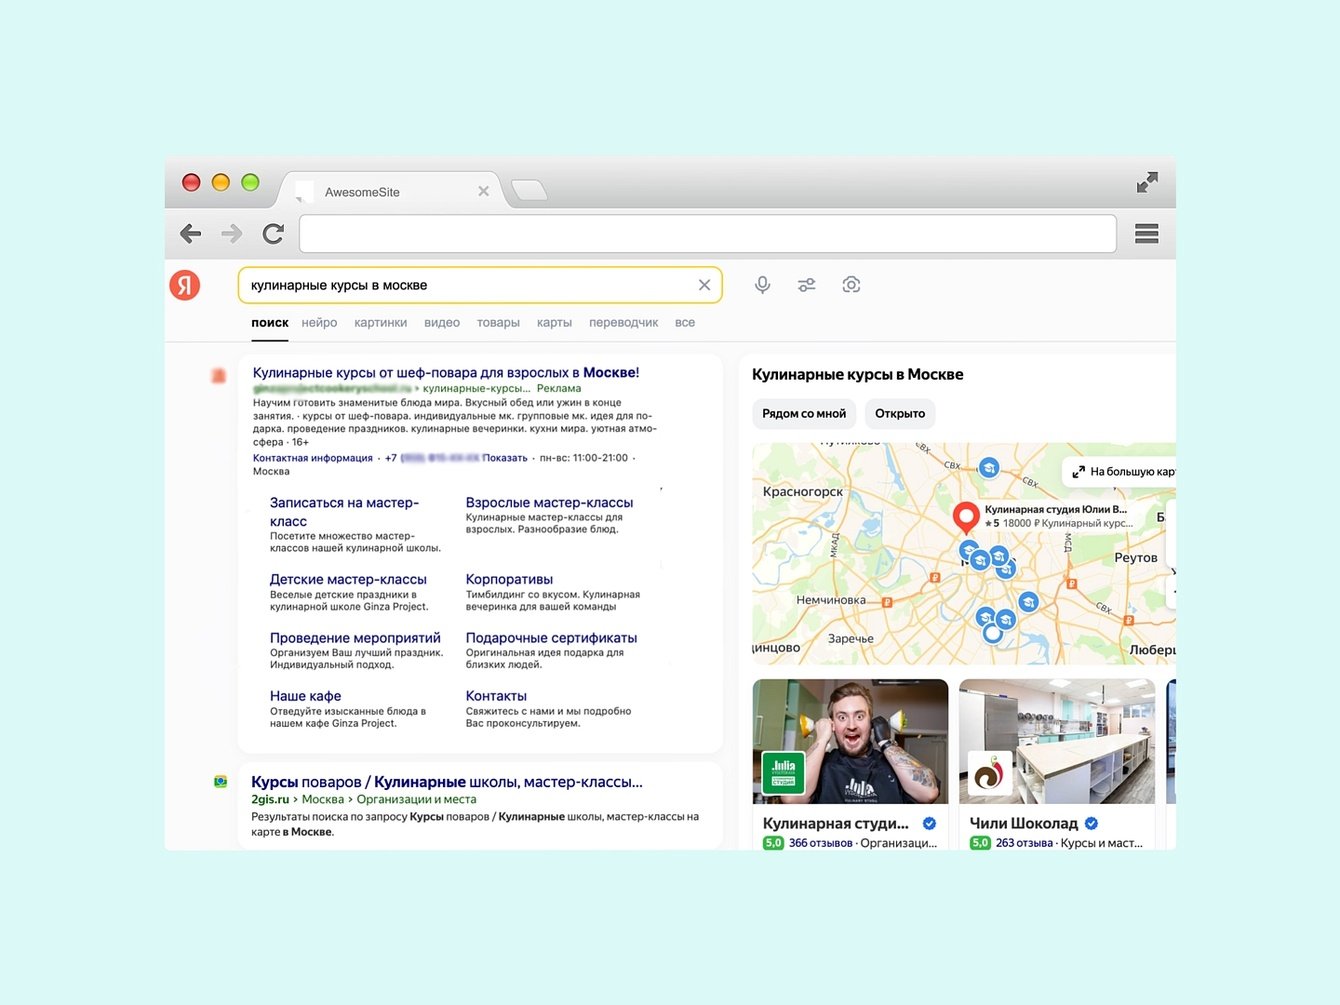Open Детские мастер-классы link
The height and width of the screenshot is (1005, 1340).
tap(348, 579)
